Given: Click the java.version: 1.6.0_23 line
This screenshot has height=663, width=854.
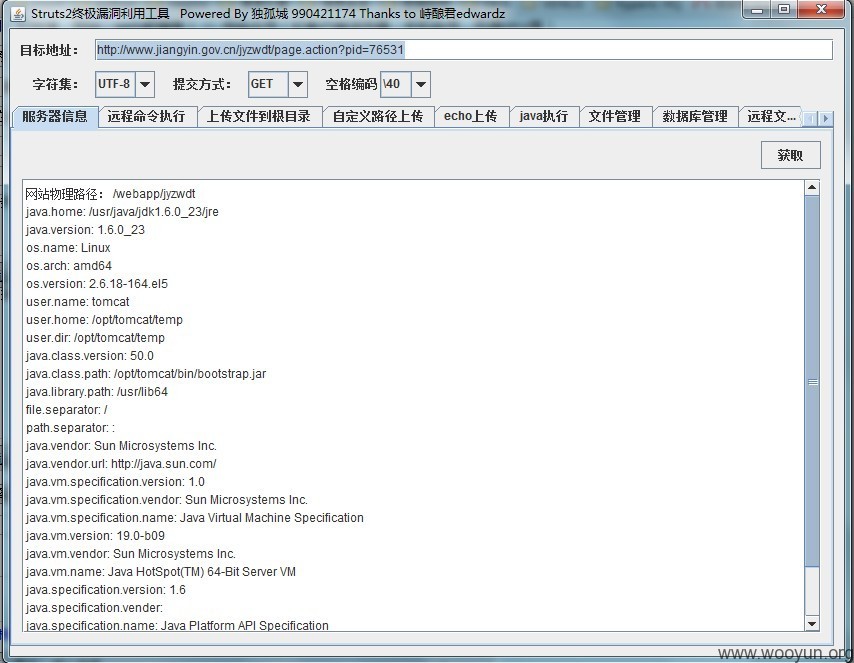Looking at the screenshot, I should coord(85,230).
